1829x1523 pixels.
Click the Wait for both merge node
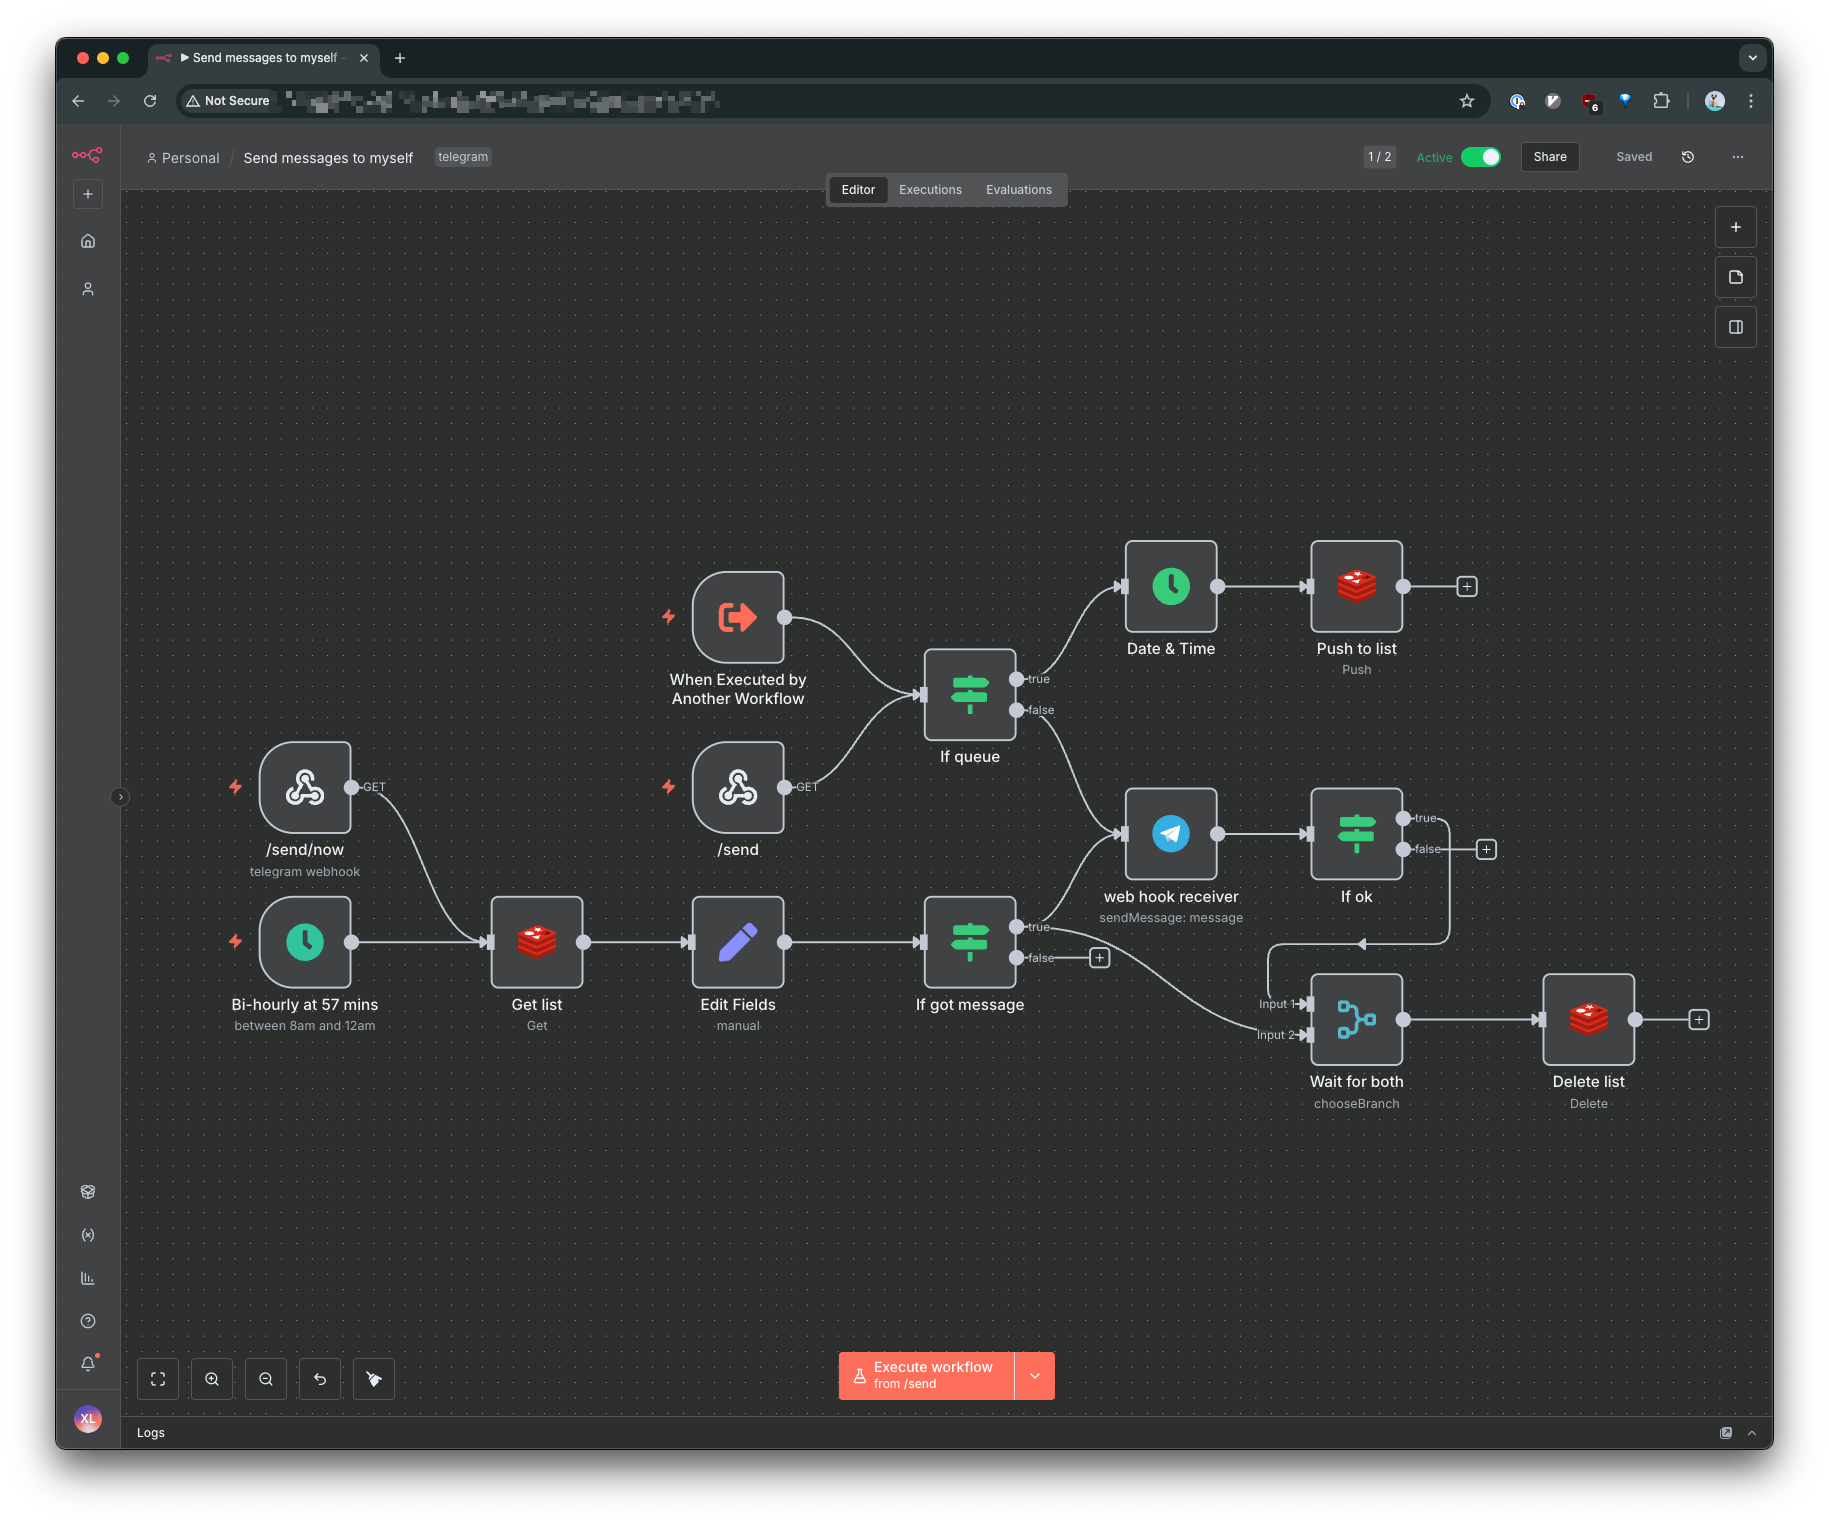pos(1356,1019)
